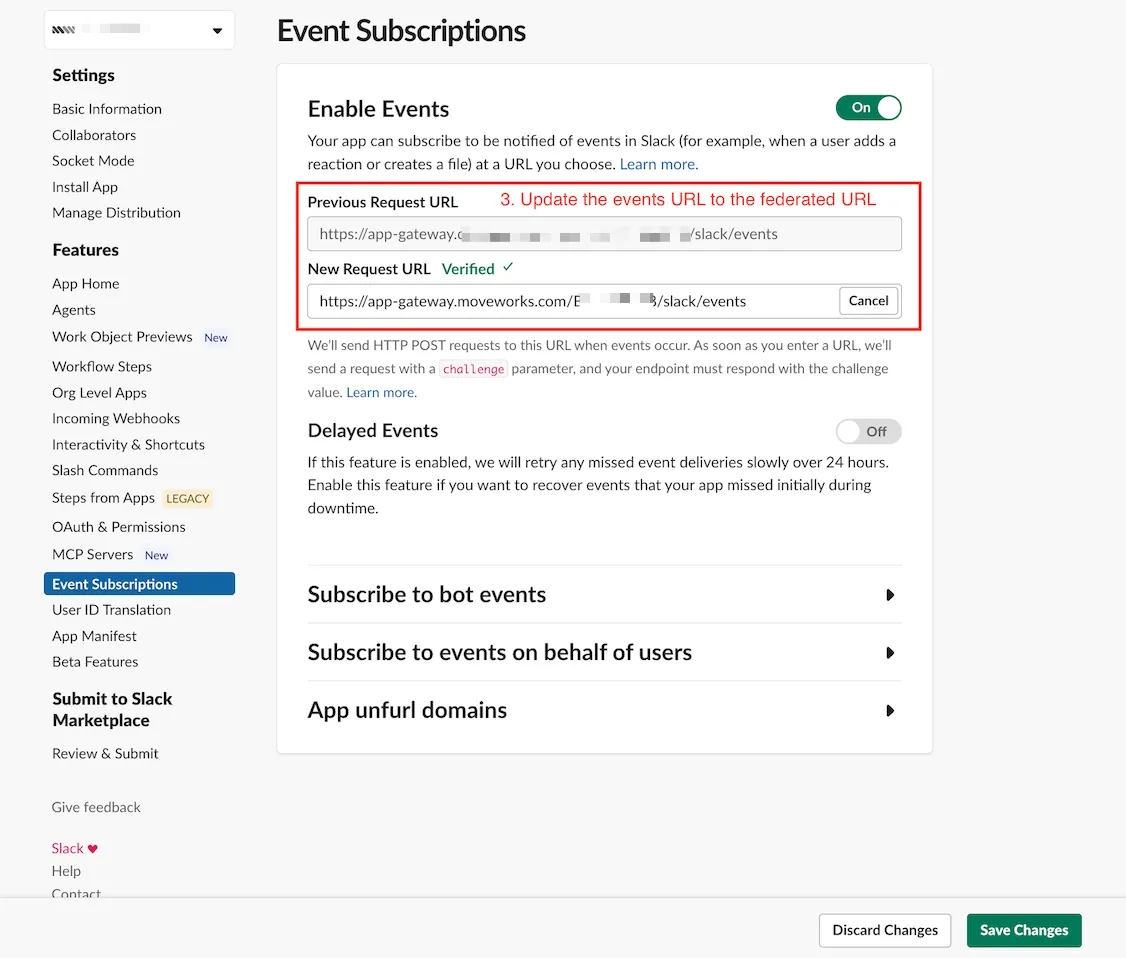Open Install App page
Image resolution: width=1126 pixels, height=958 pixels.
click(85, 187)
